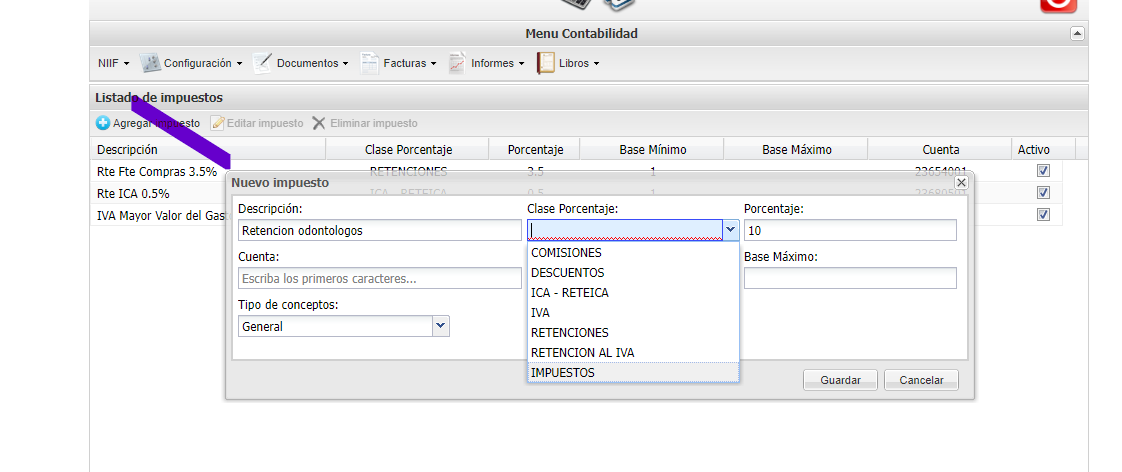
Task: Select COMISIONES from the list
Action: point(633,252)
